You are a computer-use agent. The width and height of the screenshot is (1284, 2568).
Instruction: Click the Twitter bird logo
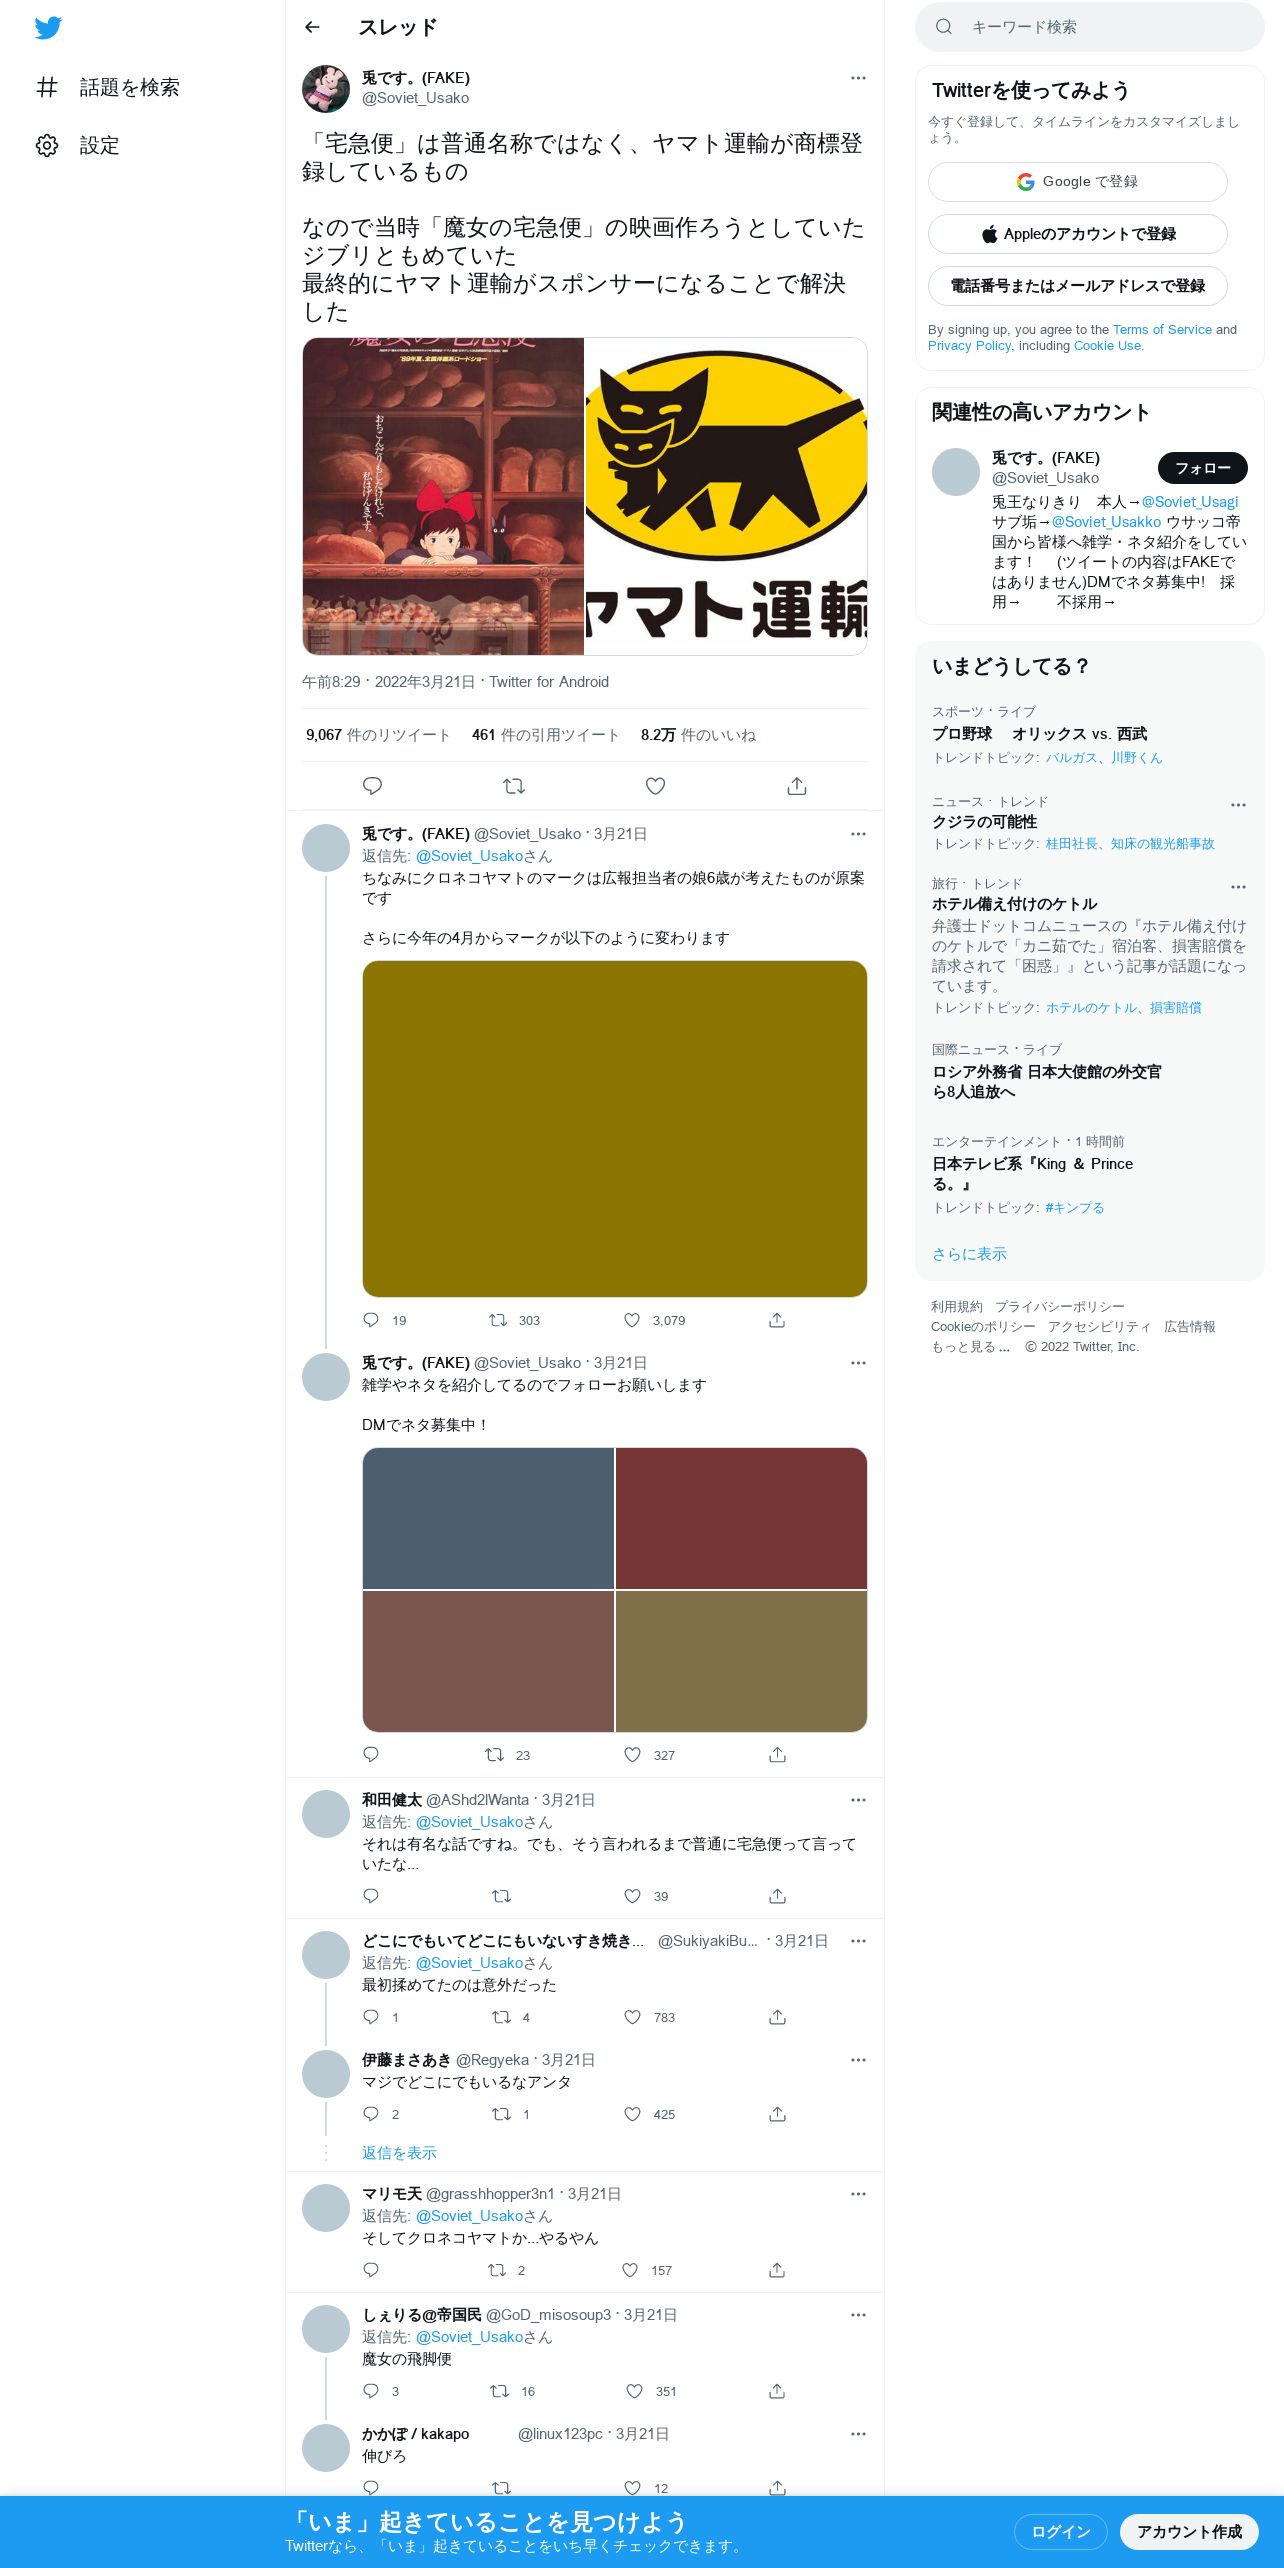(48, 27)
